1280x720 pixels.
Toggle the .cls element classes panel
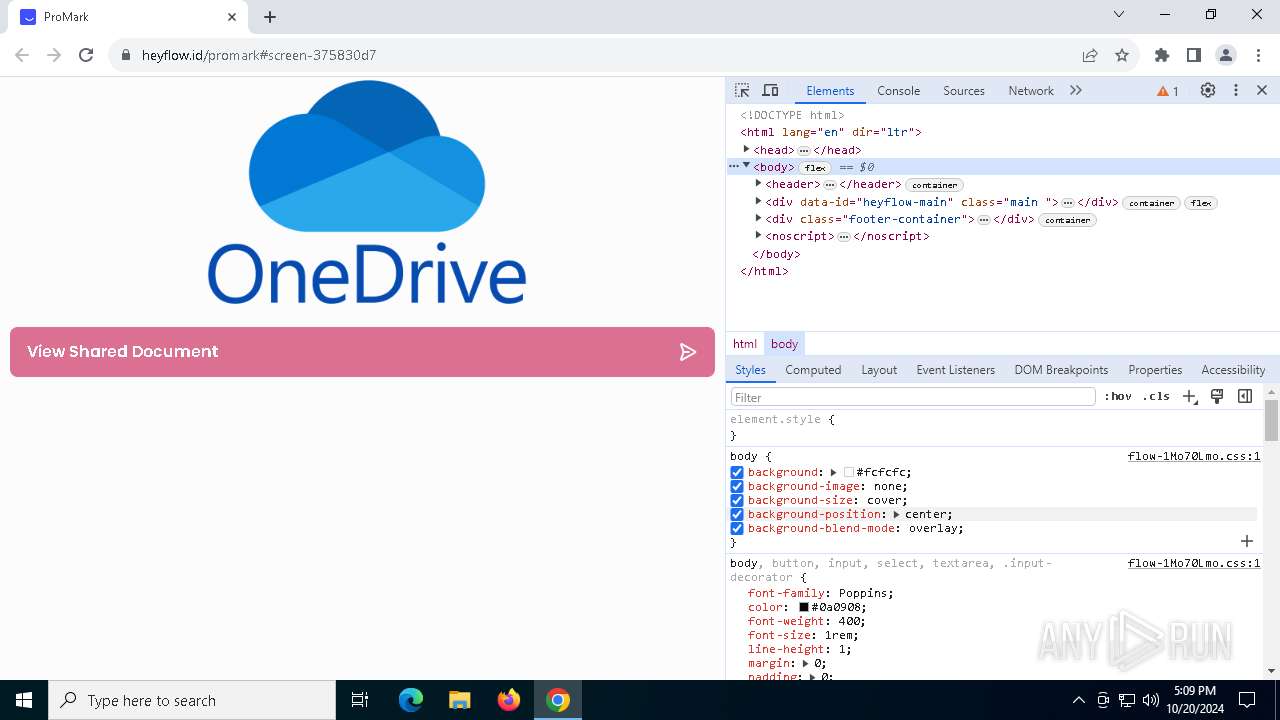tap(1156, 396)
